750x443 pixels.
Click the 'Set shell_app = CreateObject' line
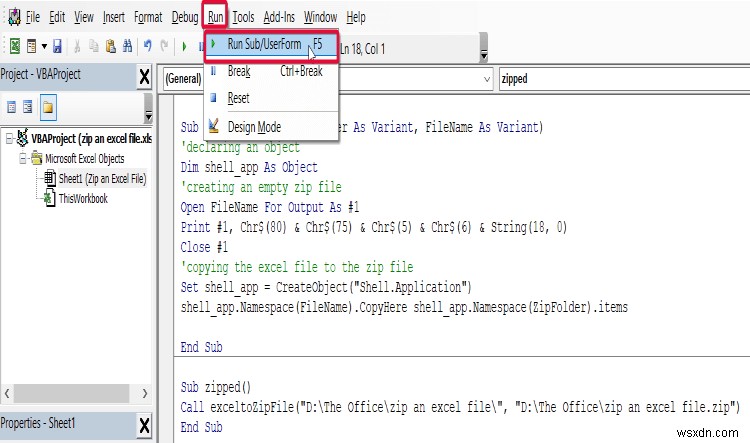(x=326, y=287)
